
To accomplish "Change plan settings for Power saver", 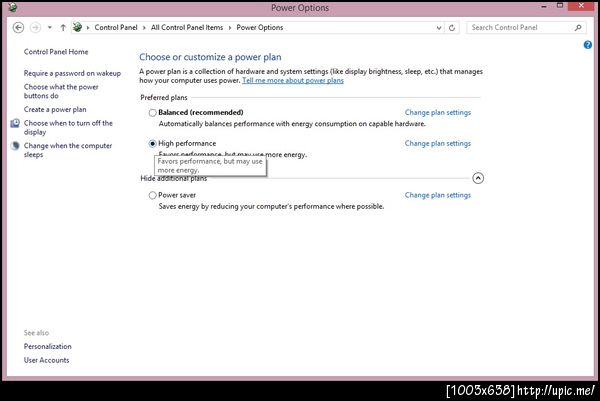I will 438,195.
